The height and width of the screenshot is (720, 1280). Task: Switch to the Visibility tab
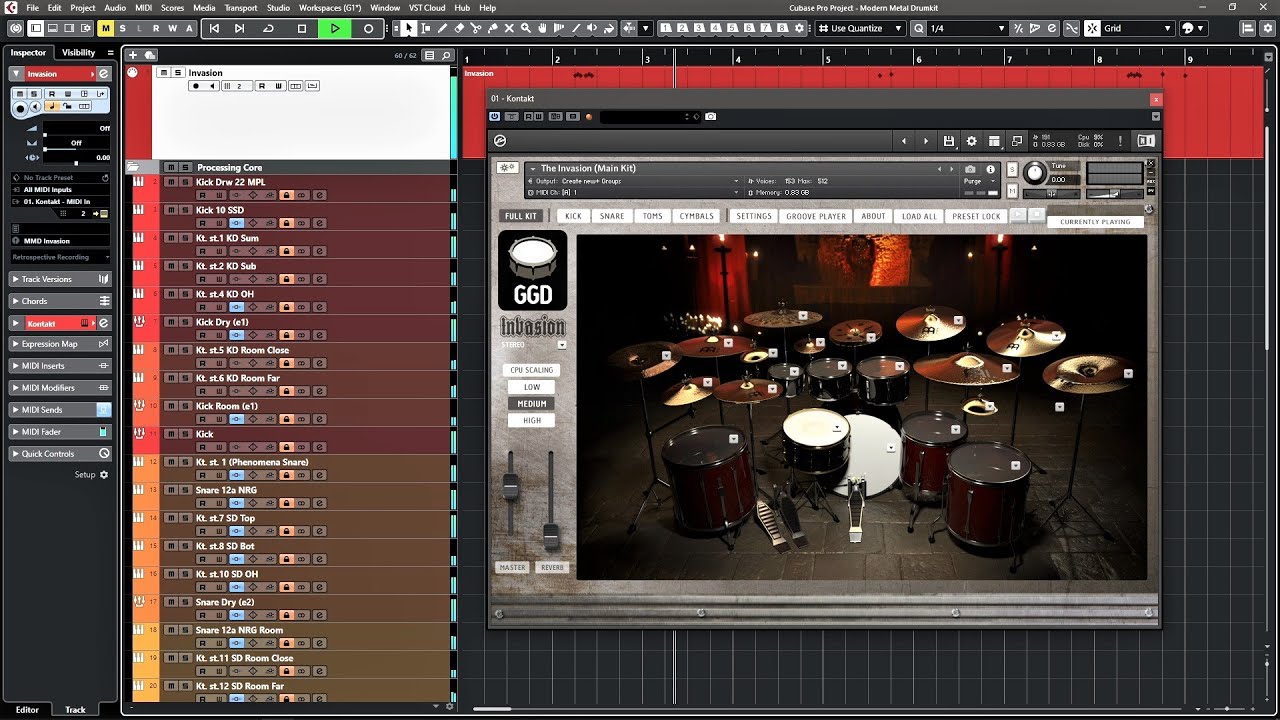click(78, 53)
